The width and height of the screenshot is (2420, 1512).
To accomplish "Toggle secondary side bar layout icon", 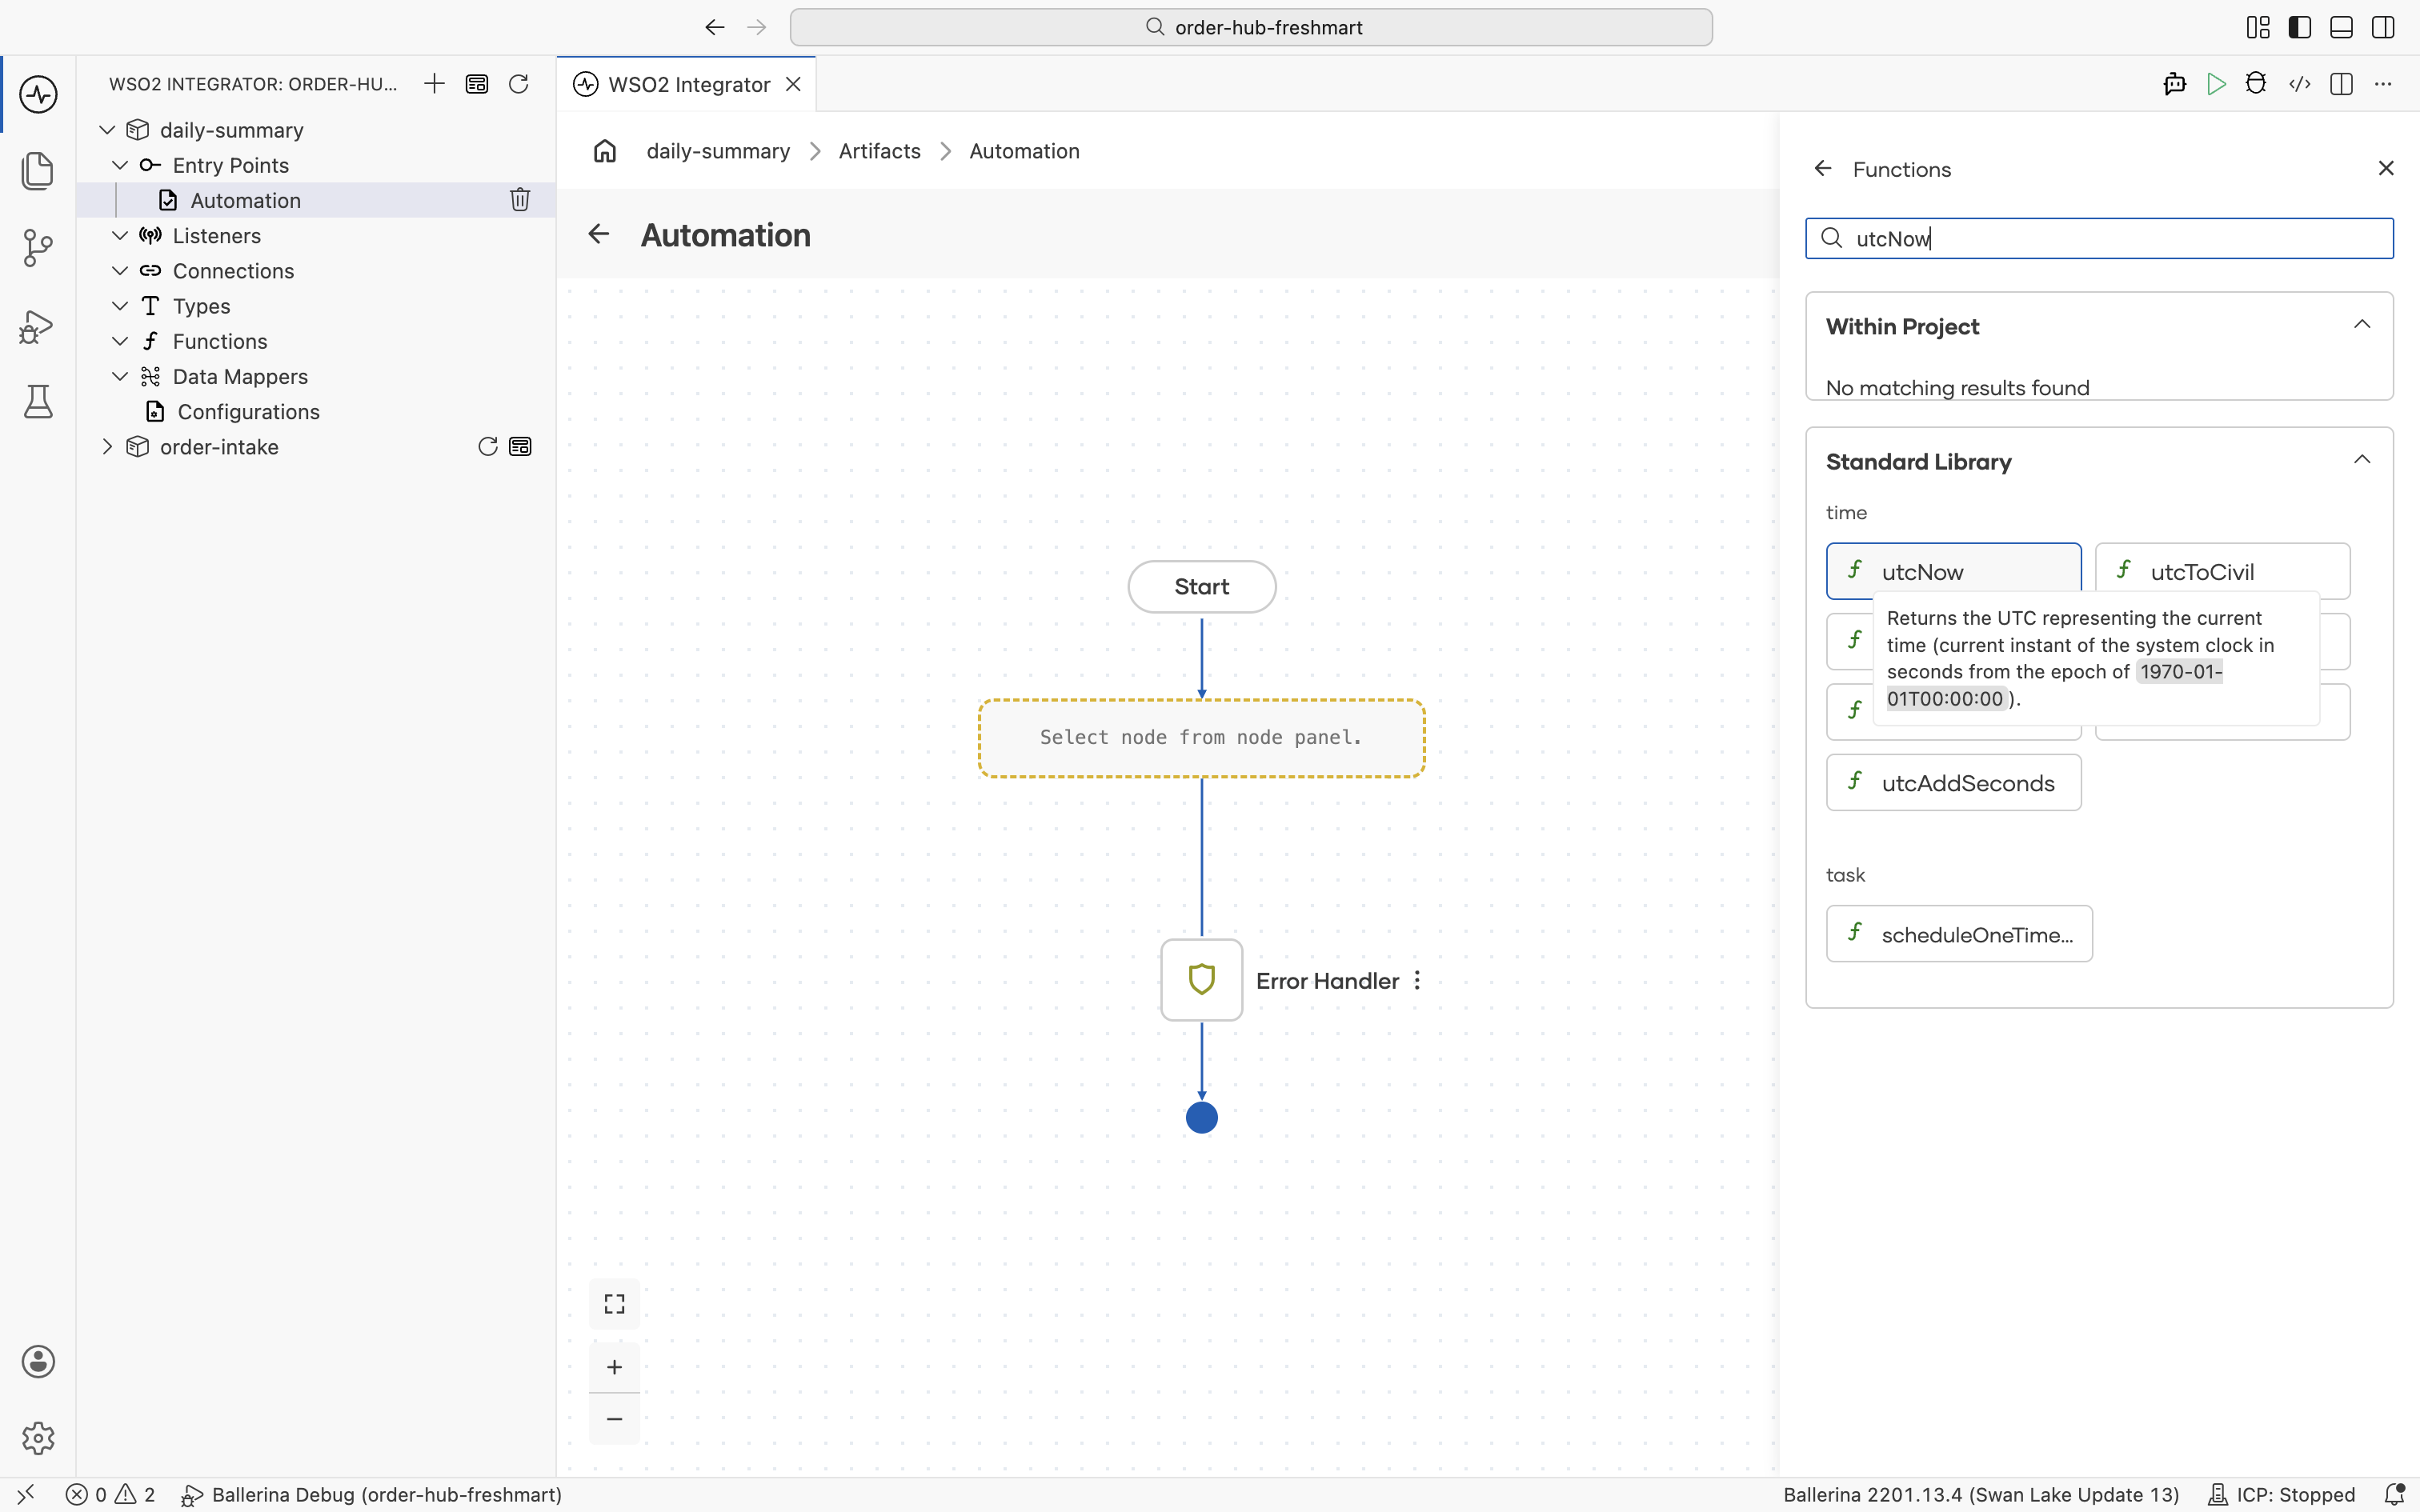I will coord(2383,27).
